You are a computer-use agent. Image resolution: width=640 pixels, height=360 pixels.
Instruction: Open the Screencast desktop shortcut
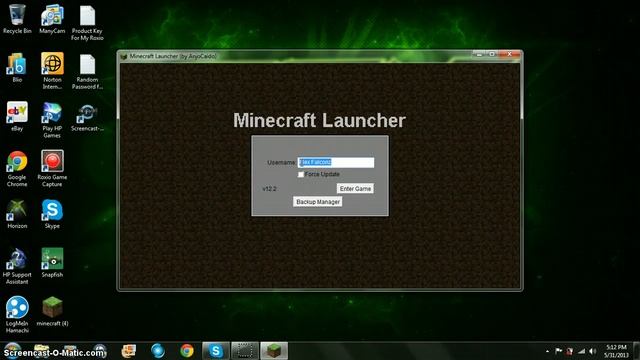pyautogui.click(x=87, y=118)
